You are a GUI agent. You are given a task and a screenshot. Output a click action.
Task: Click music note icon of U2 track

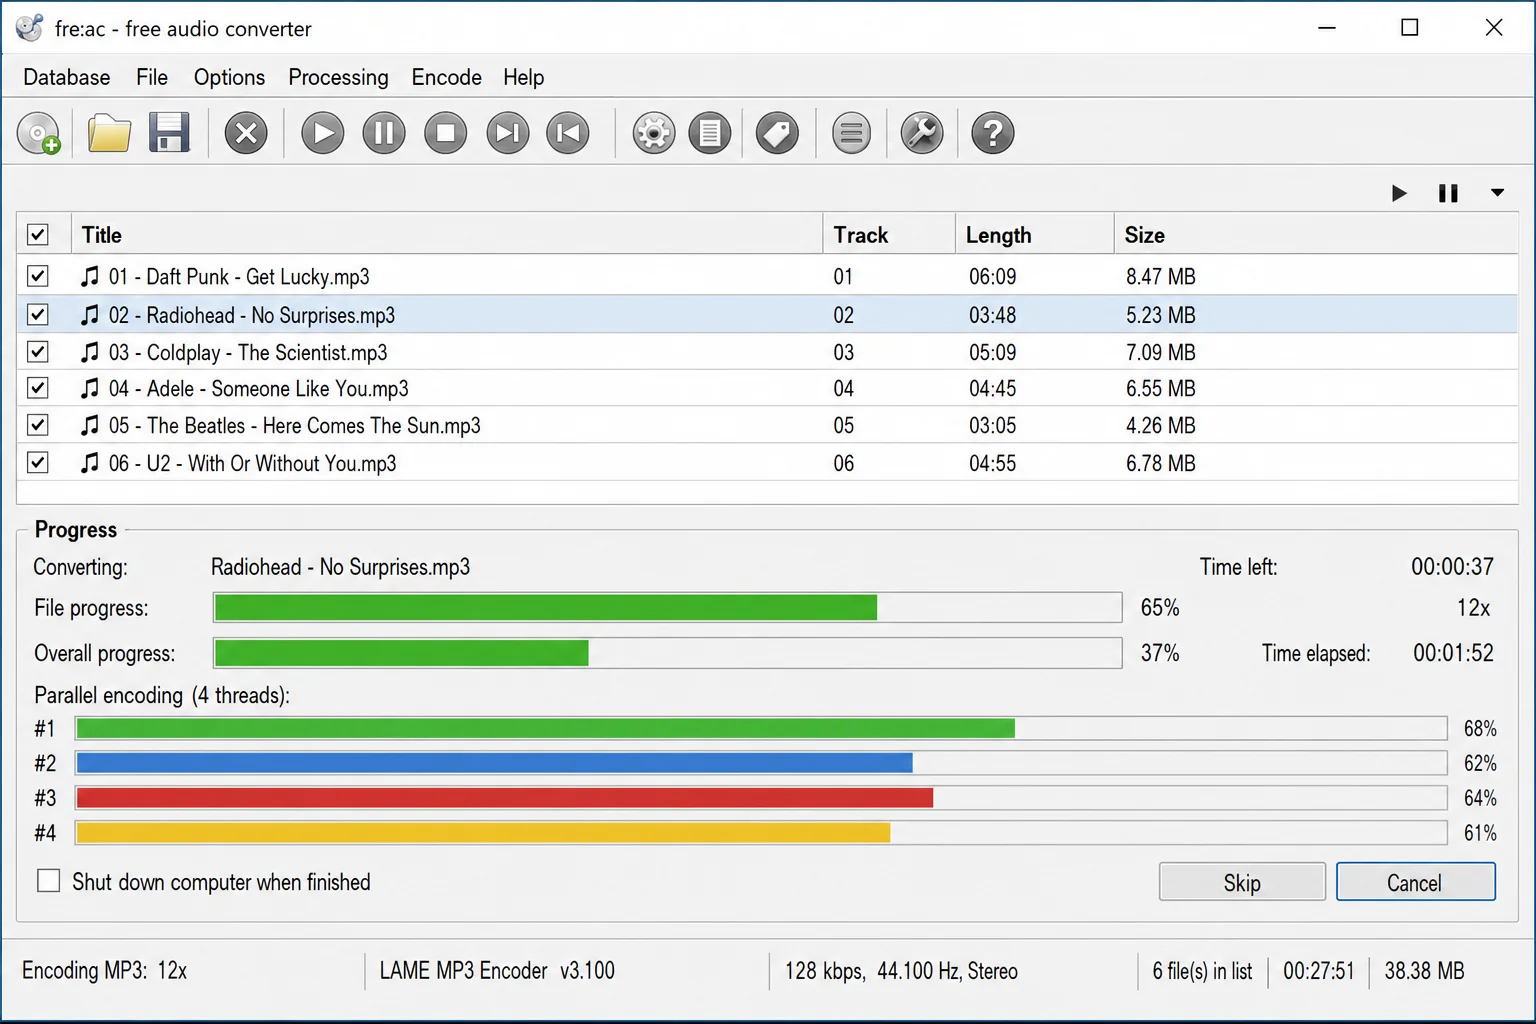(90, 463)
